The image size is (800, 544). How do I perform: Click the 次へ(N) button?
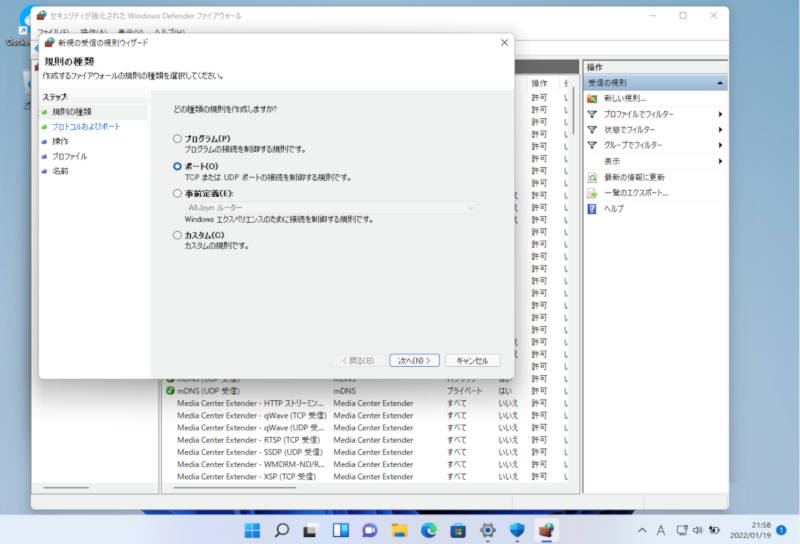(414, 360)
